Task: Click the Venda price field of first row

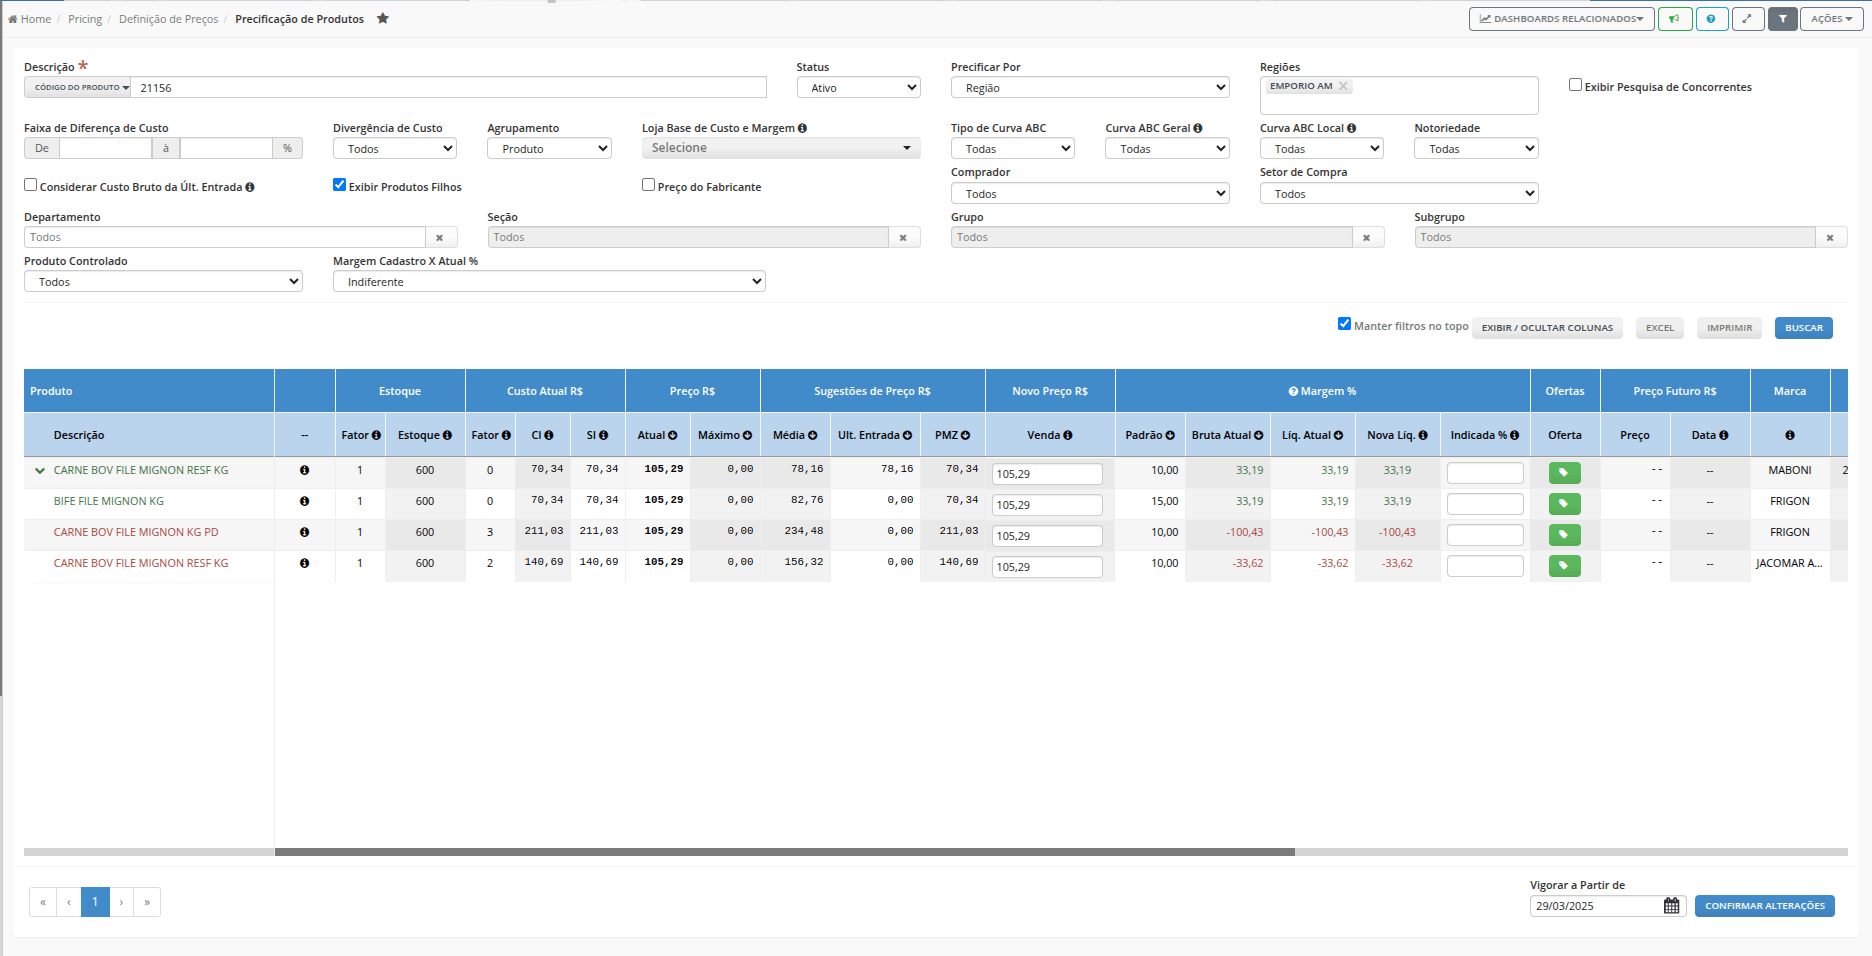Action: (x=1047, y=474)
